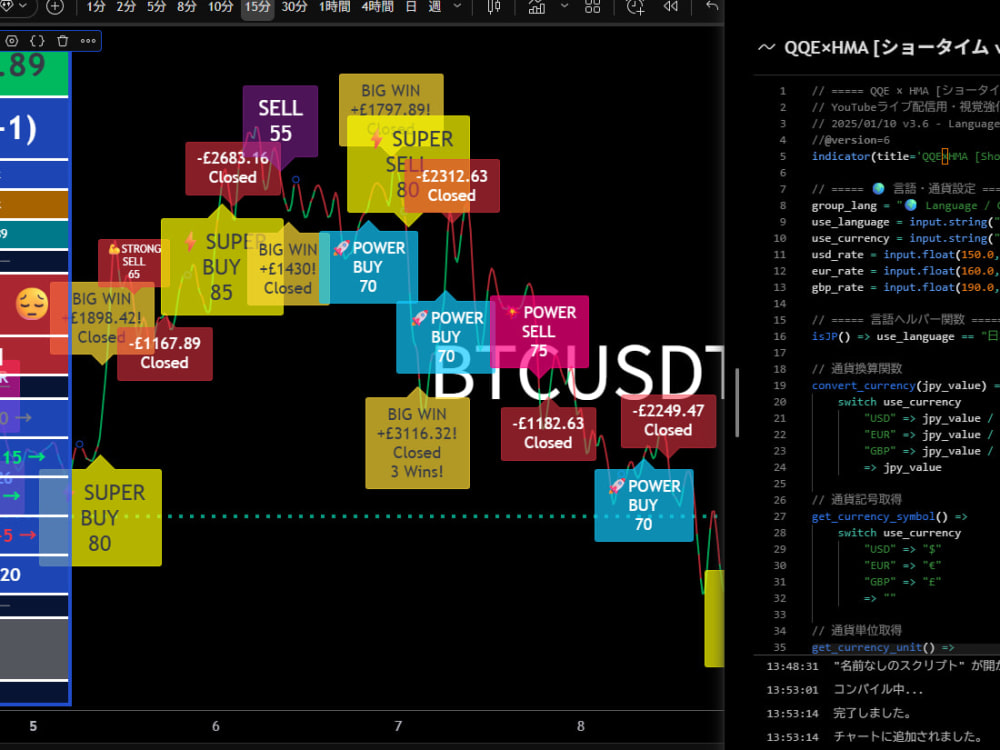Select the STRONG SELL 65 label
The image size is (1000, 750).
tap(134, 262)
